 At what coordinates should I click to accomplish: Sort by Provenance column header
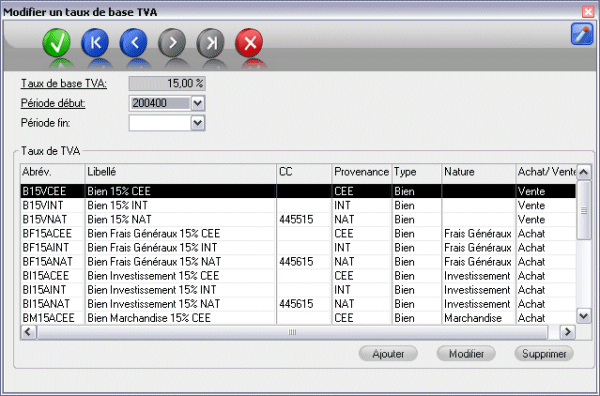(362, 172)
